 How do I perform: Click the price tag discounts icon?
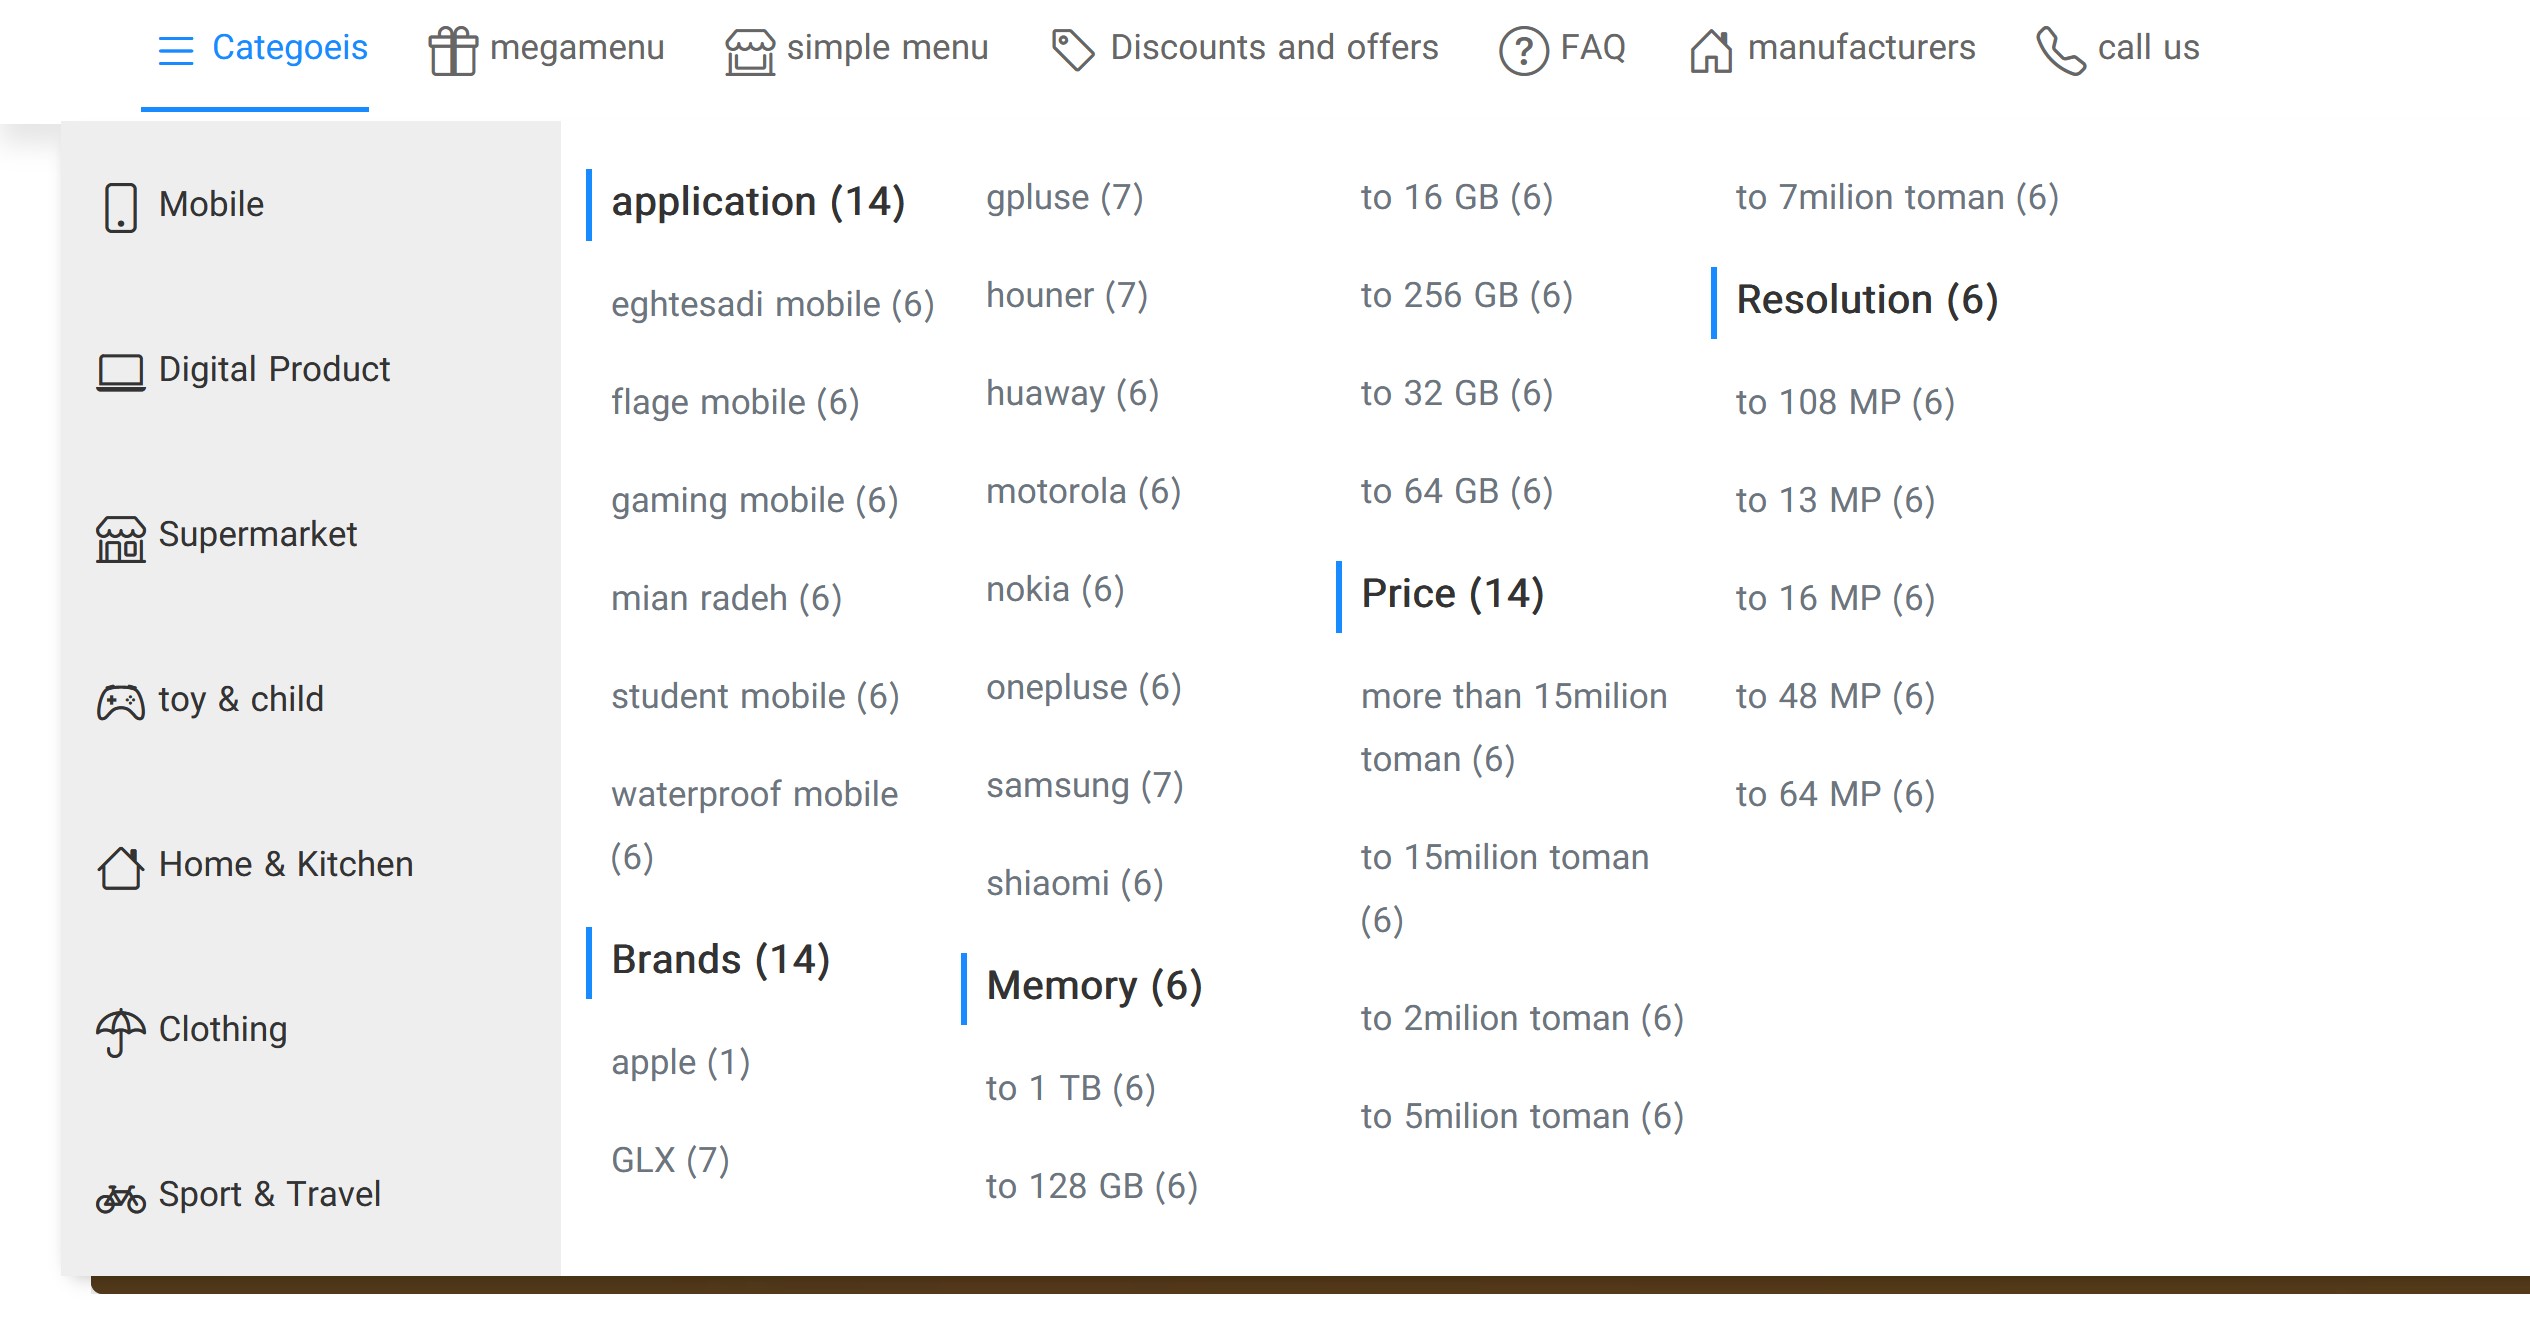[1072, 49]
